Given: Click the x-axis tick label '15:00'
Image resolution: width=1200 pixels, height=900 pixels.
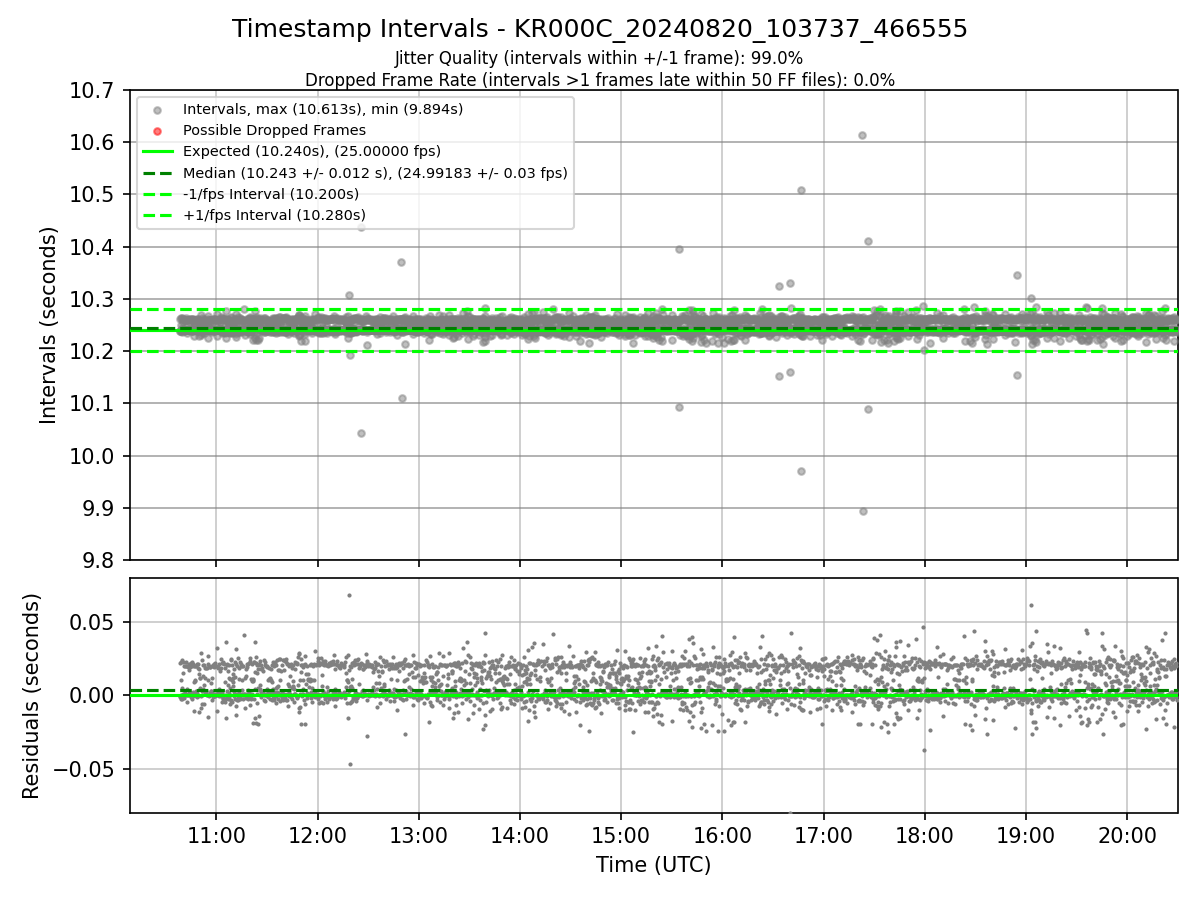Looking at the screenshot, I should [621, 835].
